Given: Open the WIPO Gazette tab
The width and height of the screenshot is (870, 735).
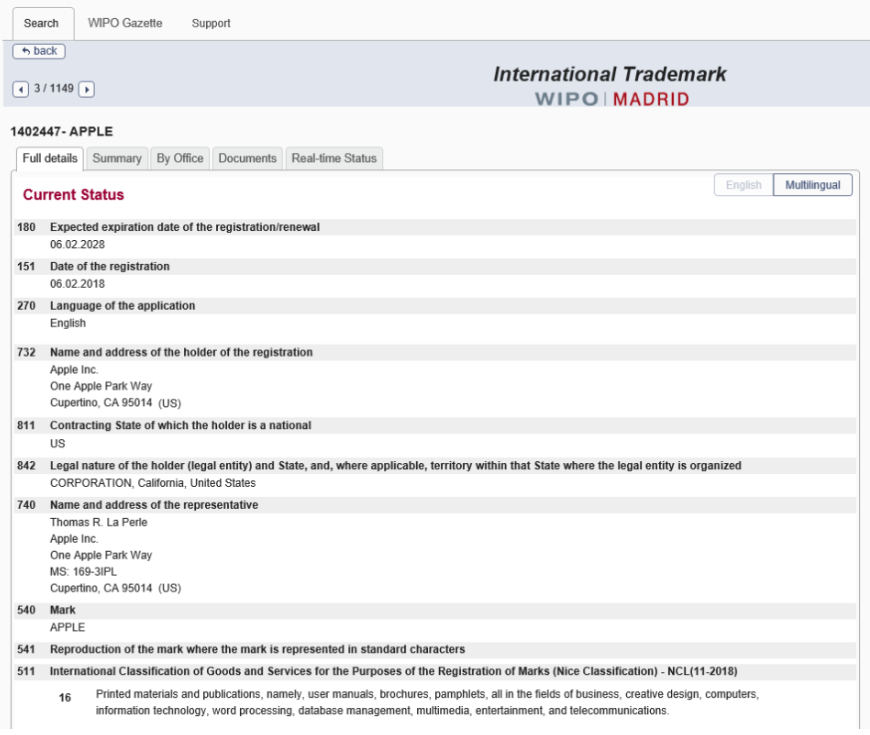Looking at the screenshot, I should (125, 23).
